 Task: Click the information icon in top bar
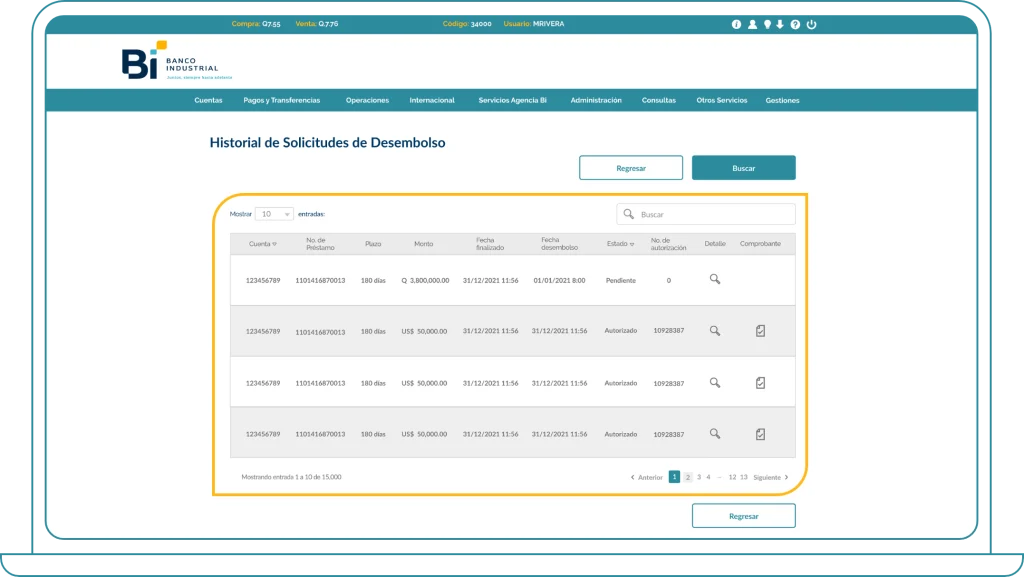(737, 24)
